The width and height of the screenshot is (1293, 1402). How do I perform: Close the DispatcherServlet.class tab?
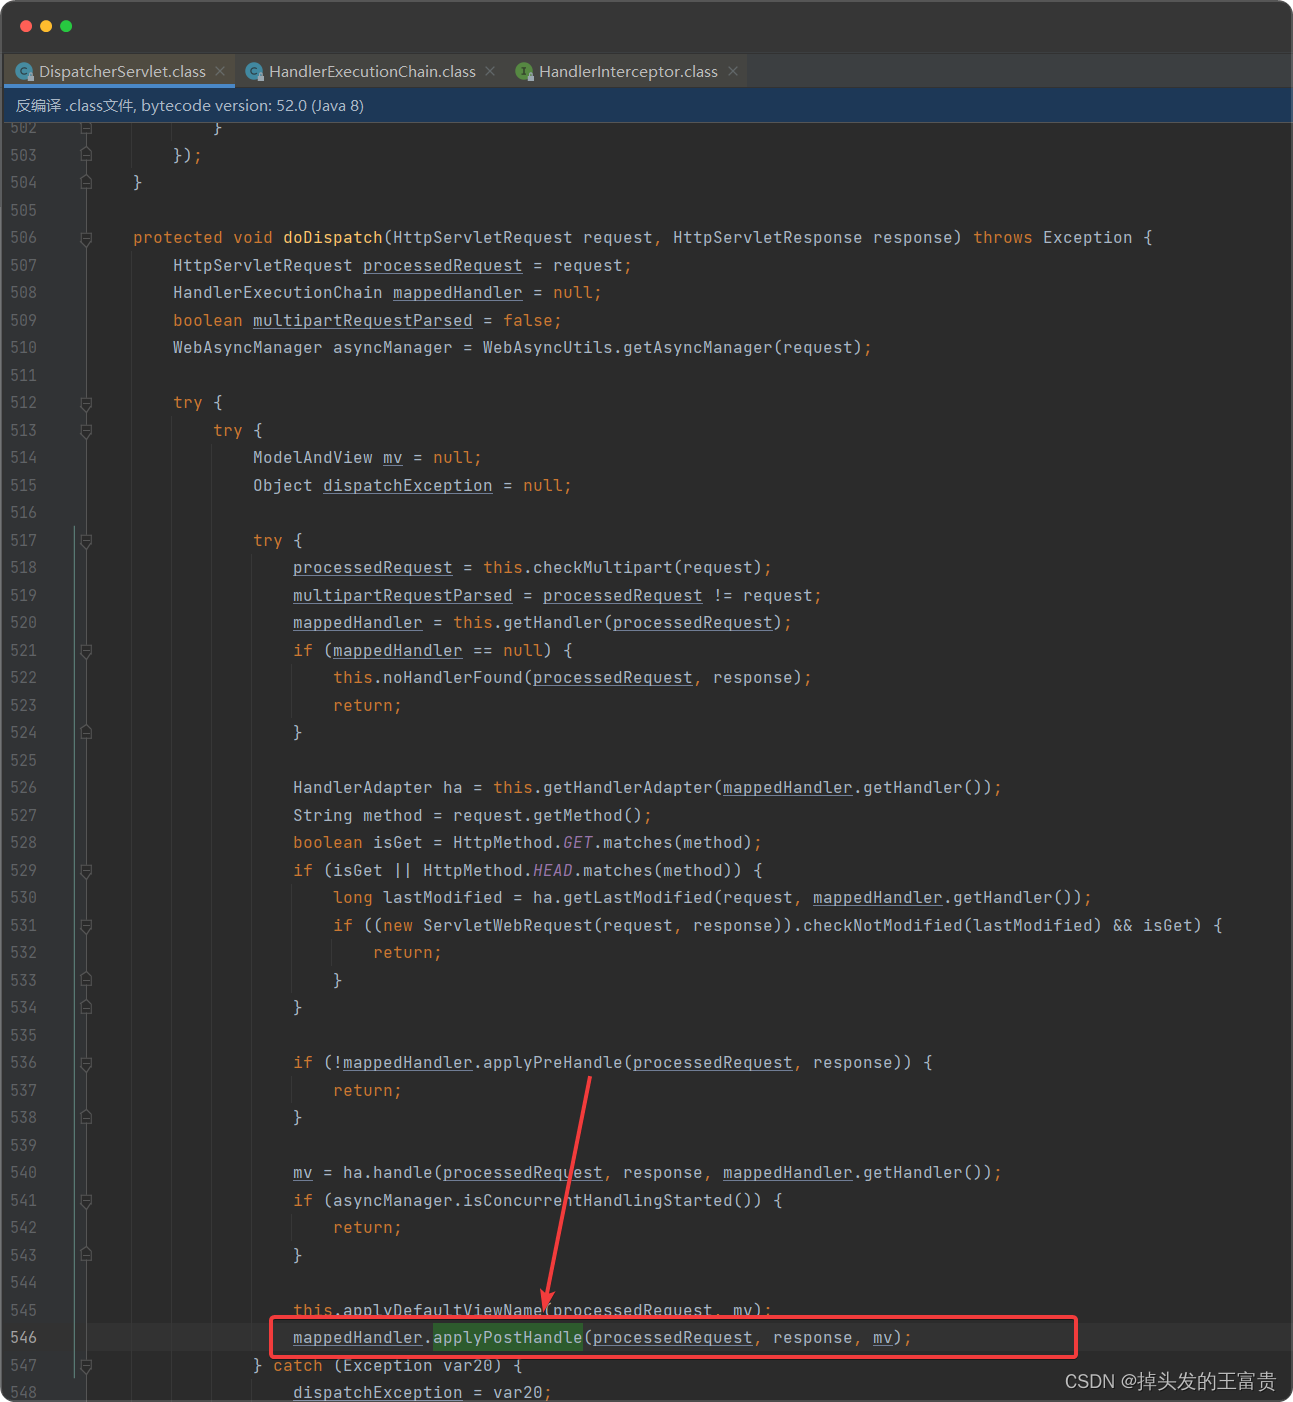tap(220, 71)
